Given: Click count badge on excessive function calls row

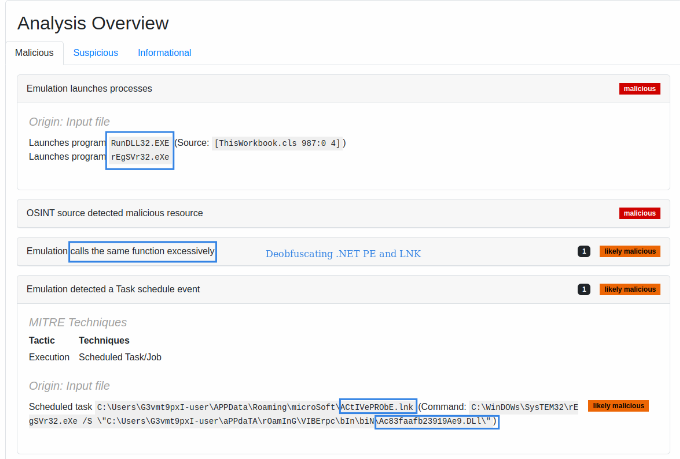Looking at the screenshot, I should click(x=584, y=251).
